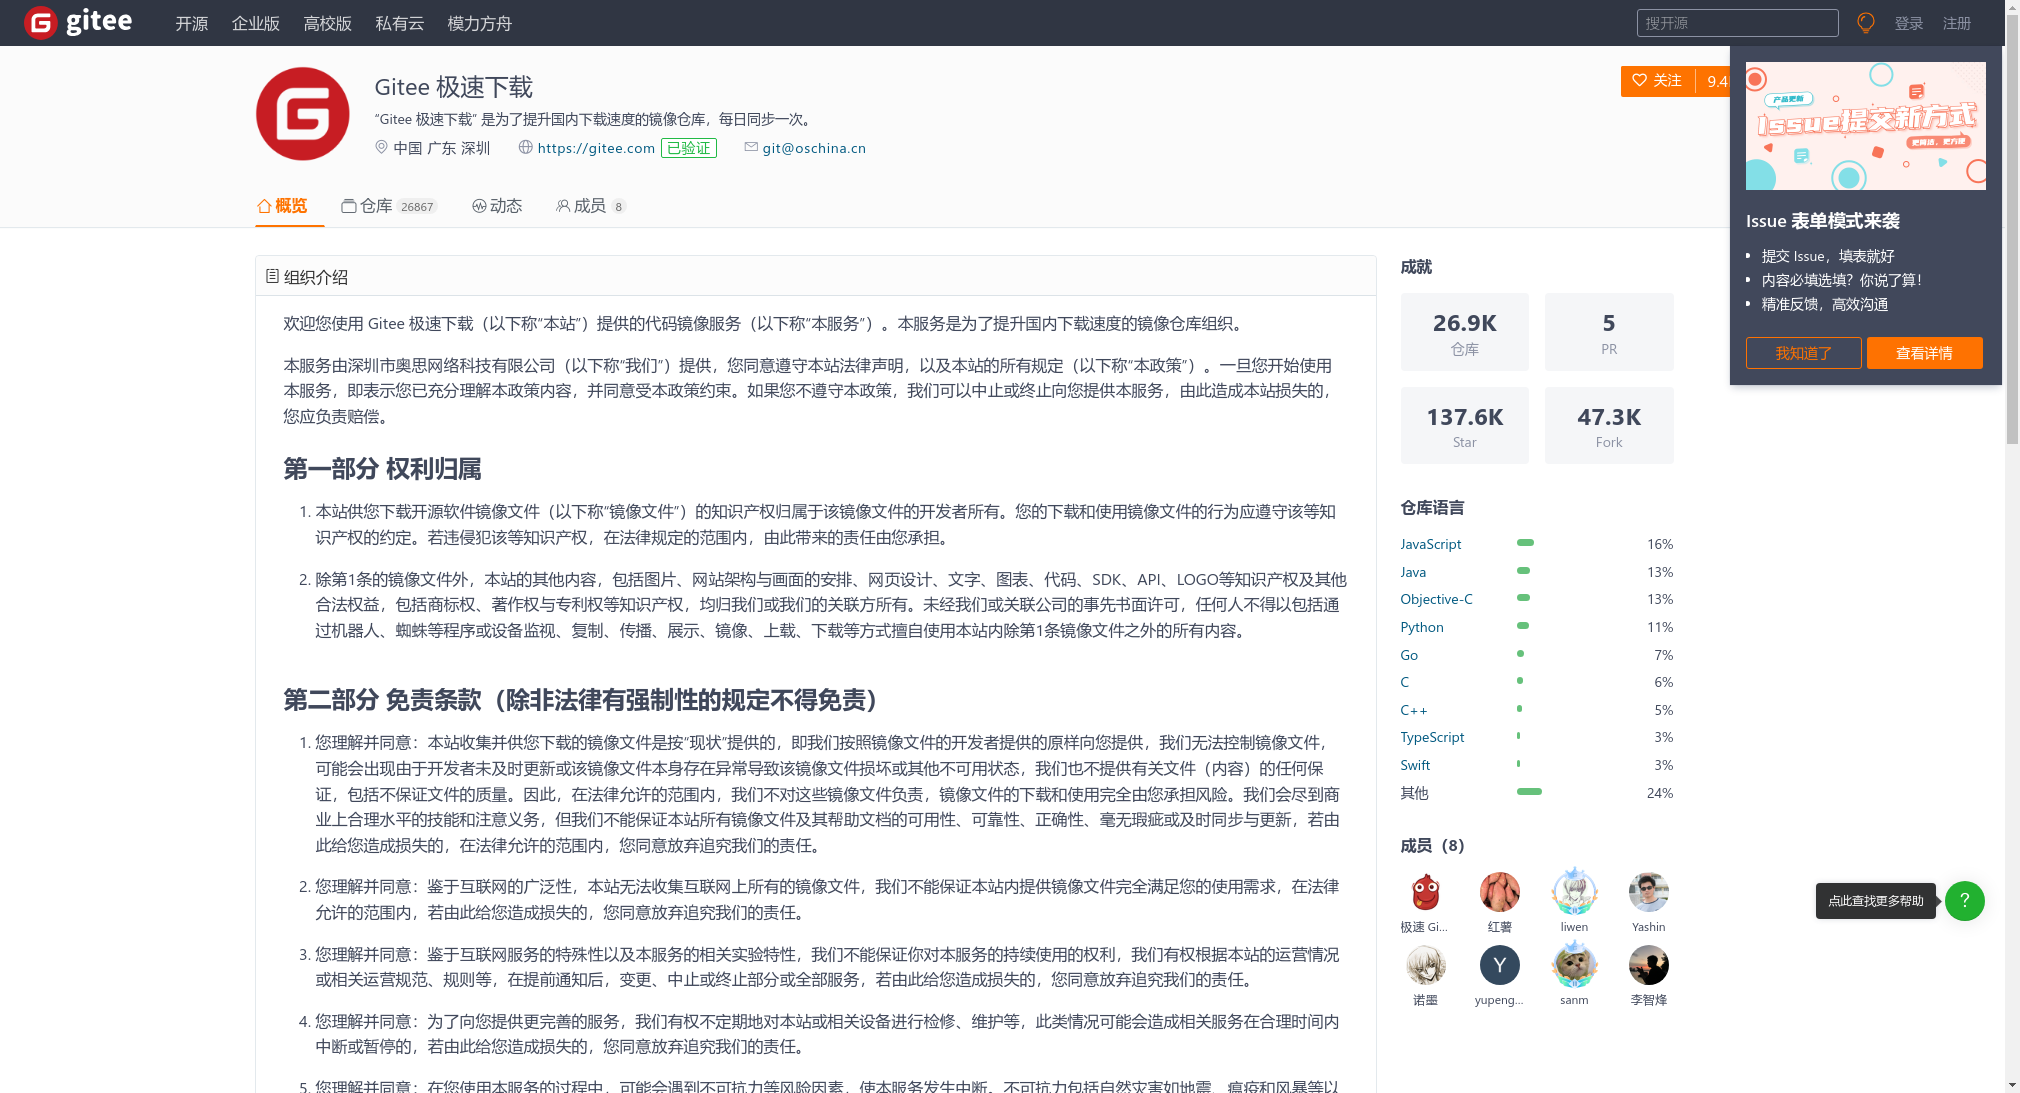Follow organization with 关注 heart button
The width and height of the screenshot is (2020, 1093).
click(x=1657, y=81)
